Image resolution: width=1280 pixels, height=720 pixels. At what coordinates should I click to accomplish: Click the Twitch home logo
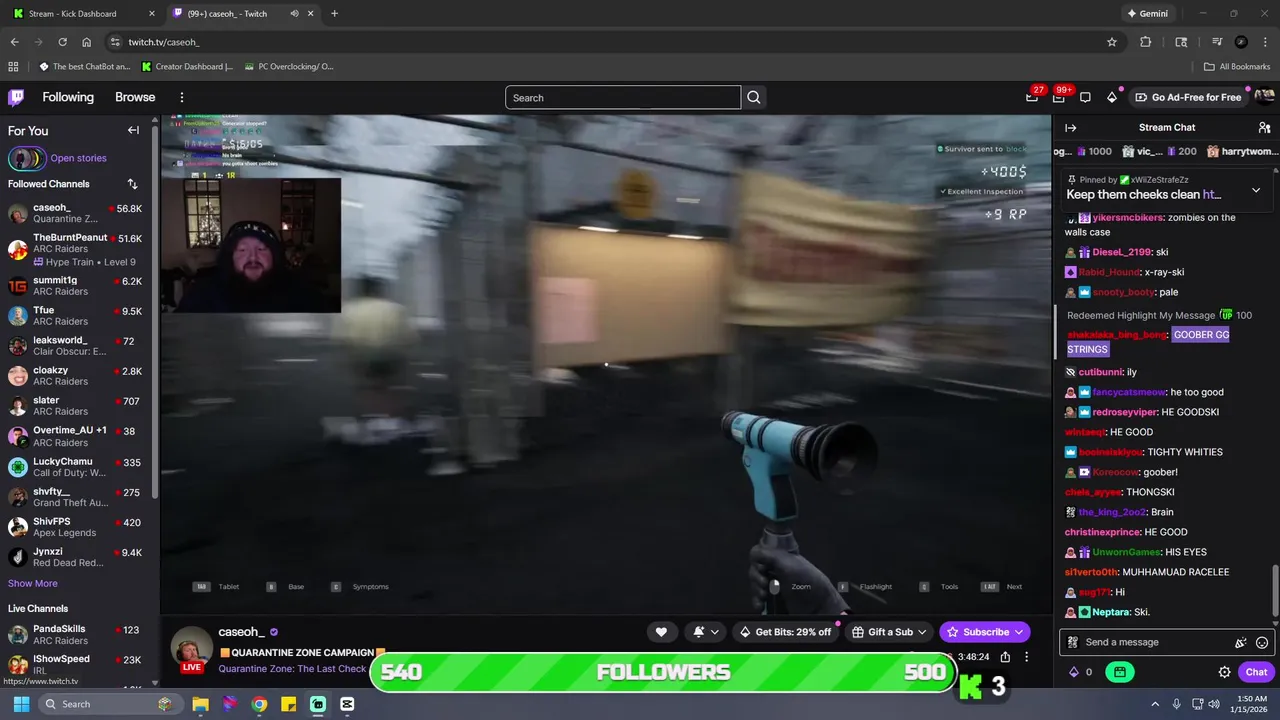tap(16, 97)
